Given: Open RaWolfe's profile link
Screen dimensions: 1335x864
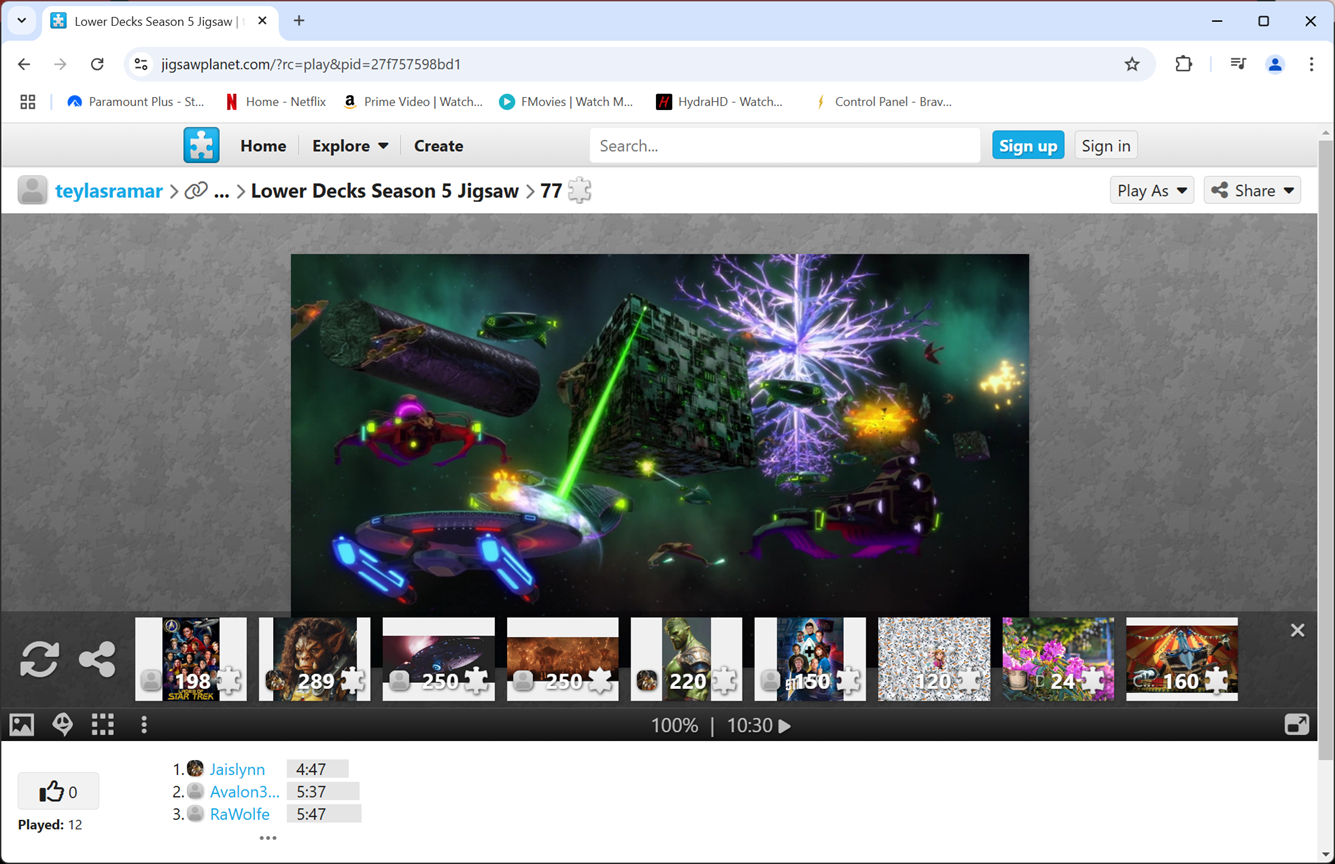Looking at the screenshot, I should (240, 814).
